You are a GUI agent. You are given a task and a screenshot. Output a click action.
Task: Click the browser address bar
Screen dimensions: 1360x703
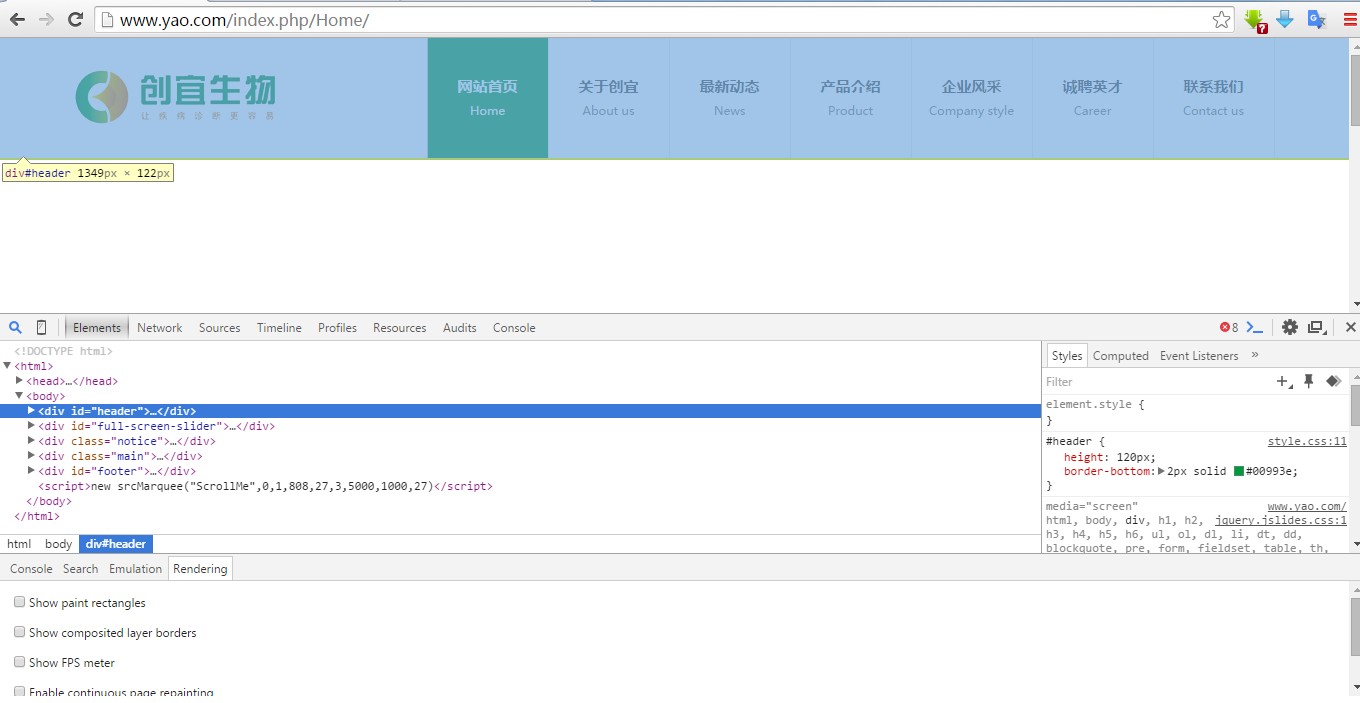(665, 19)
